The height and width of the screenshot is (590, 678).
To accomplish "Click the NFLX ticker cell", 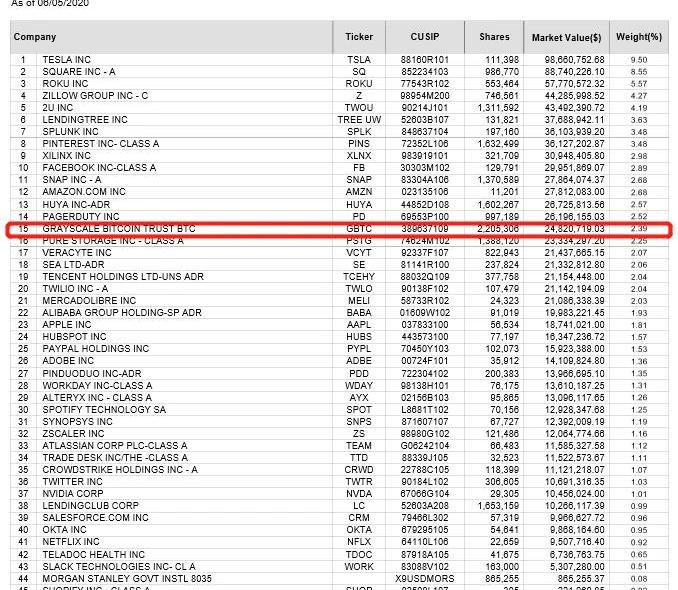I will pos(359,542).
